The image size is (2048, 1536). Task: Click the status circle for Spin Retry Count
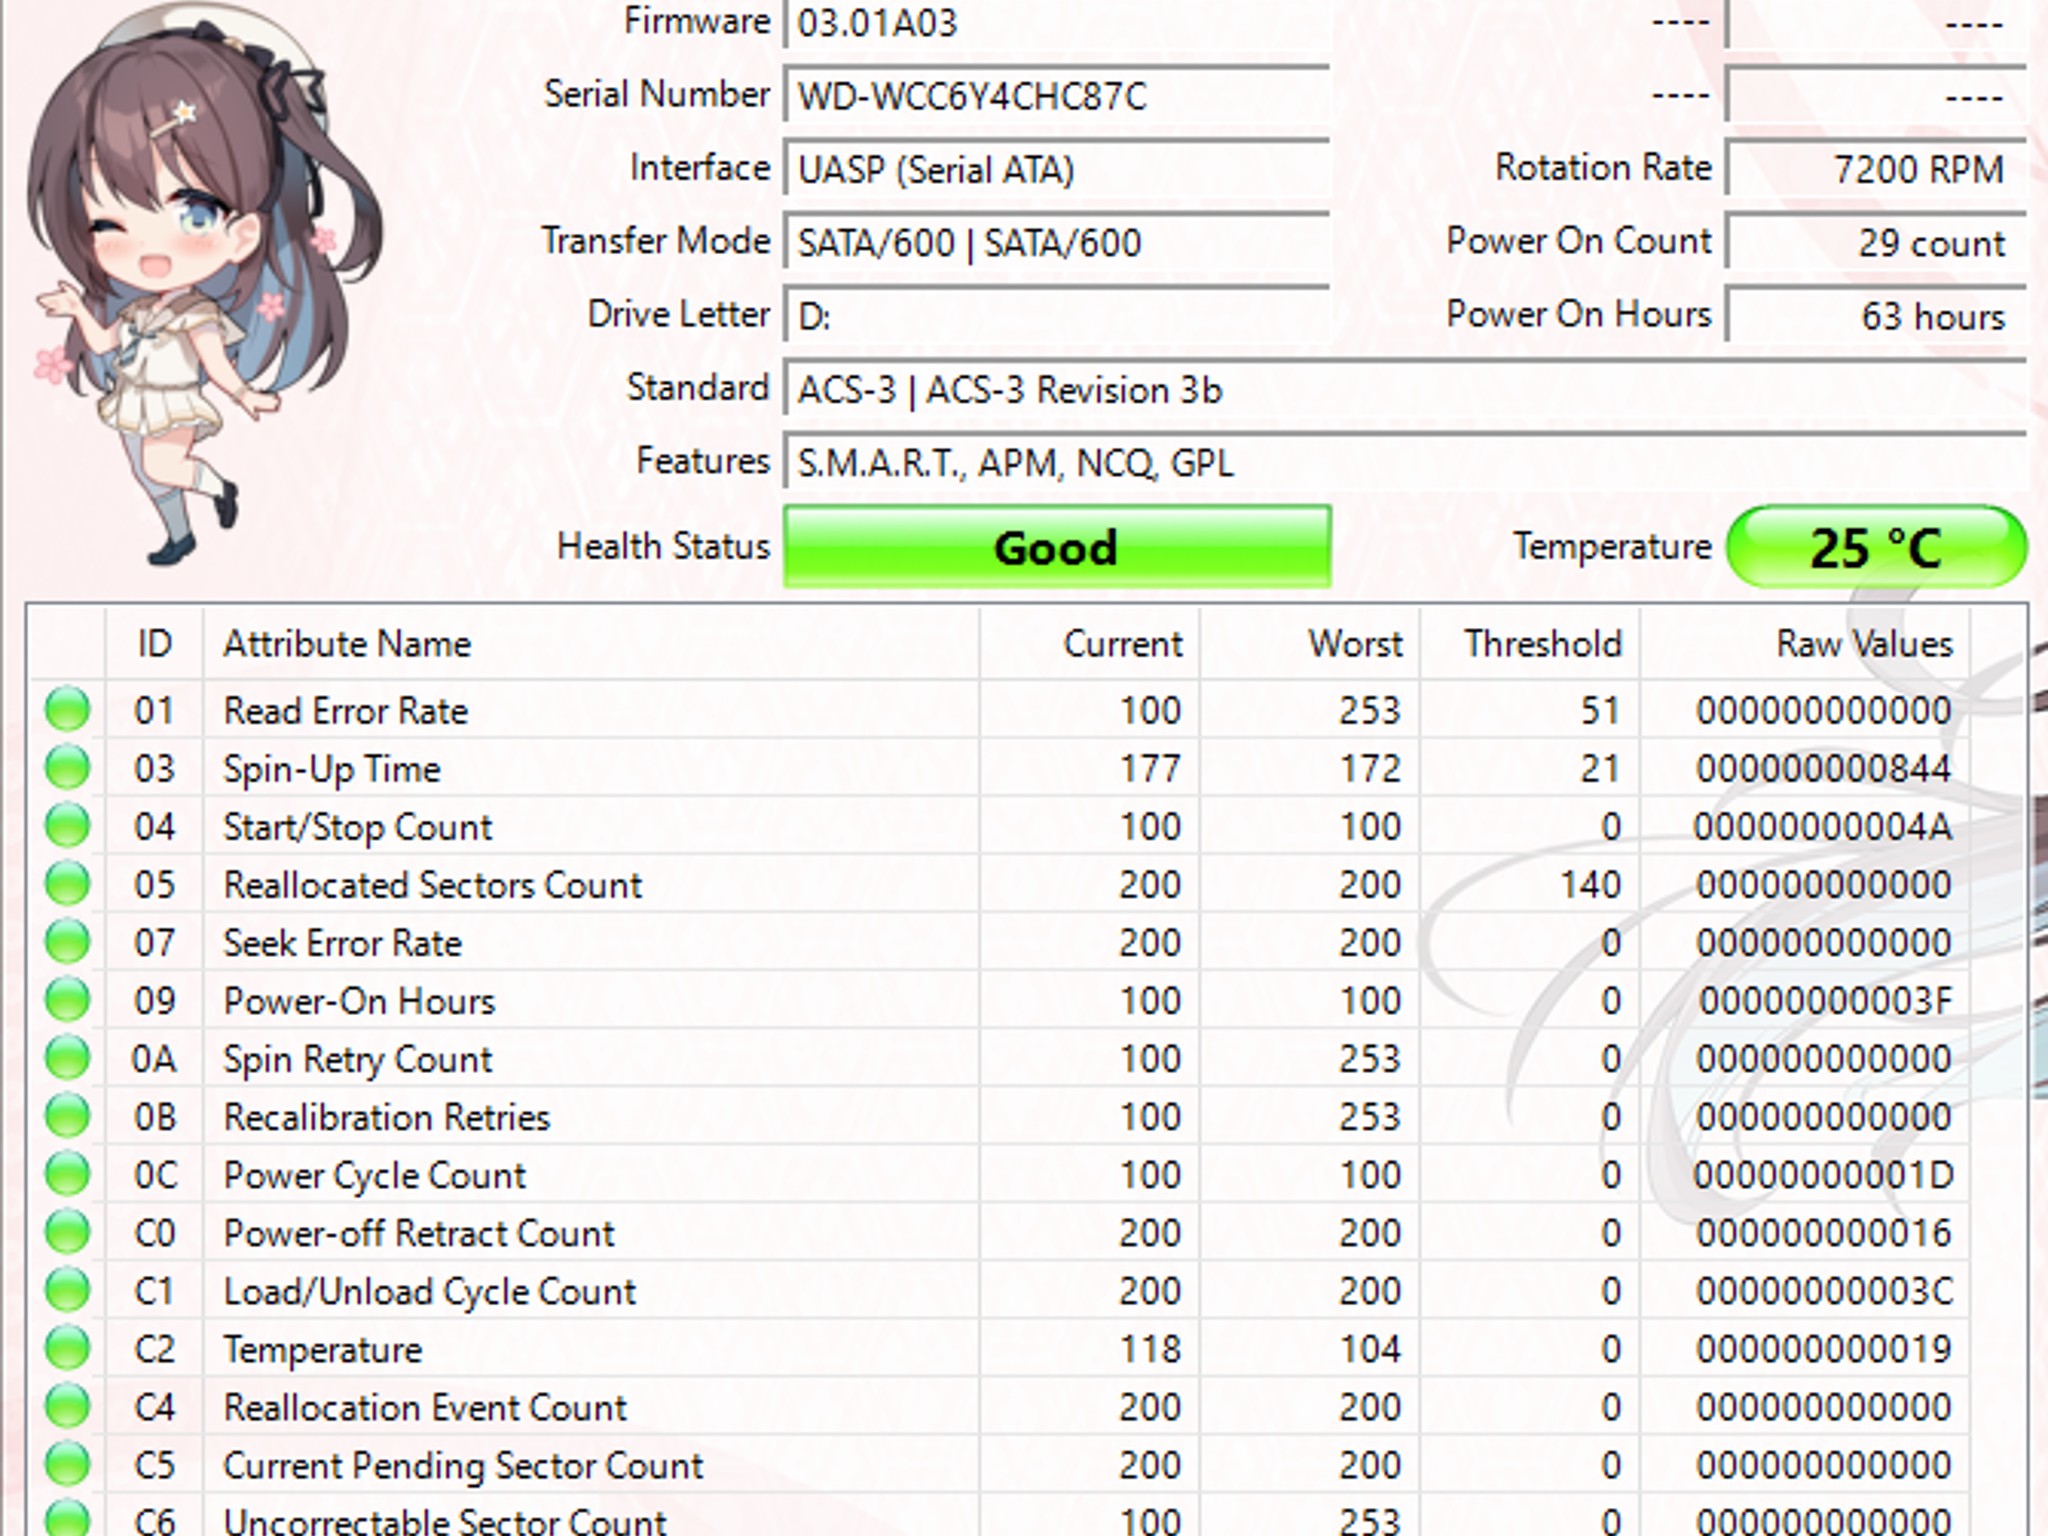coord(68,1058)
